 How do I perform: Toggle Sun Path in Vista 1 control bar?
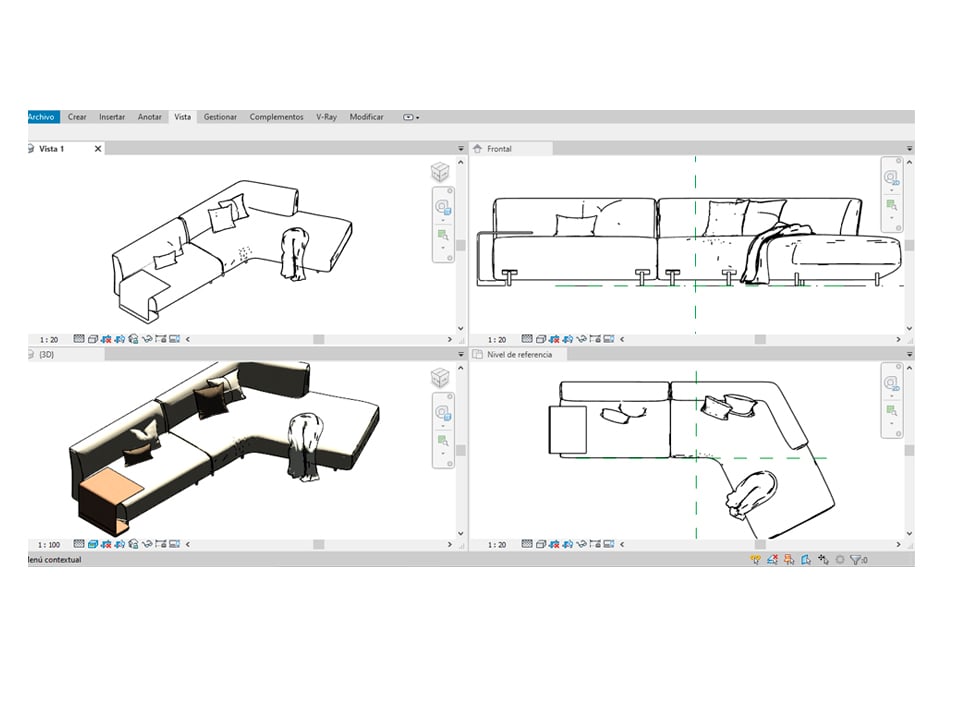point(106,339)
